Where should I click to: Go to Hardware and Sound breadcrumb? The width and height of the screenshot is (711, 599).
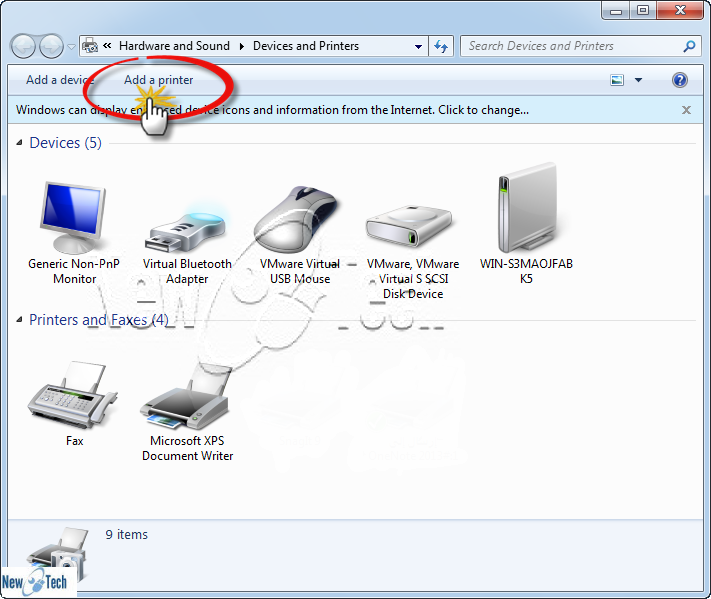[174, 46]
